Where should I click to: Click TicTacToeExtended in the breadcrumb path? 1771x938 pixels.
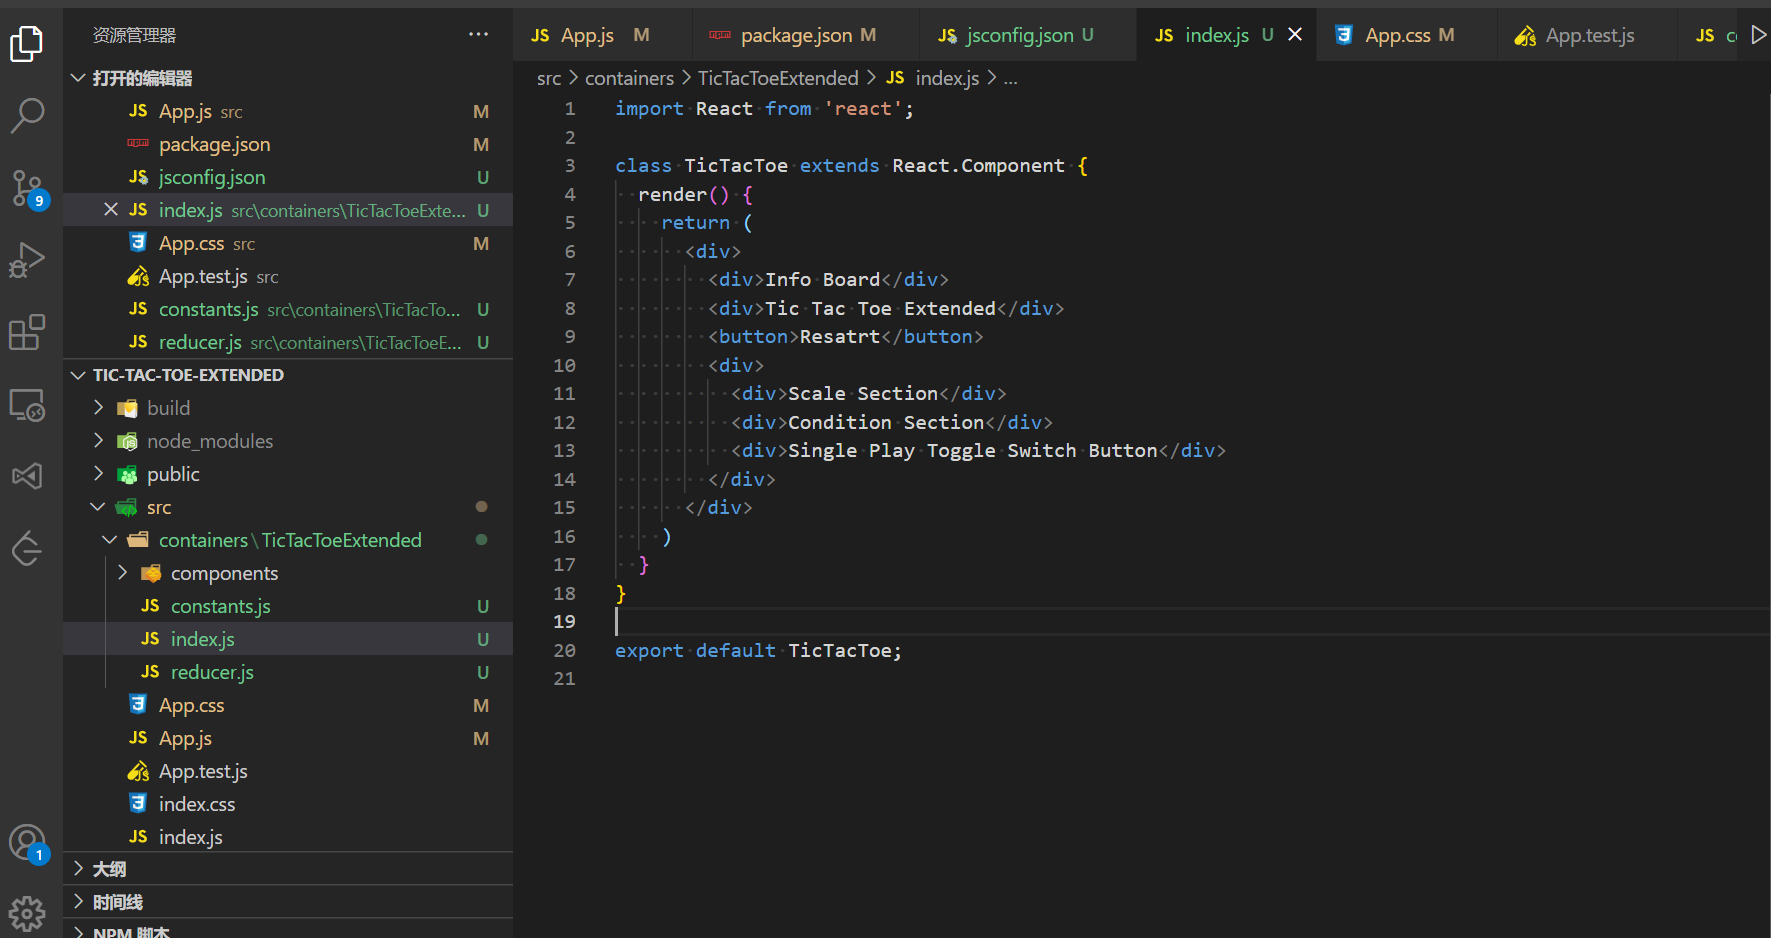pos(777,78)
